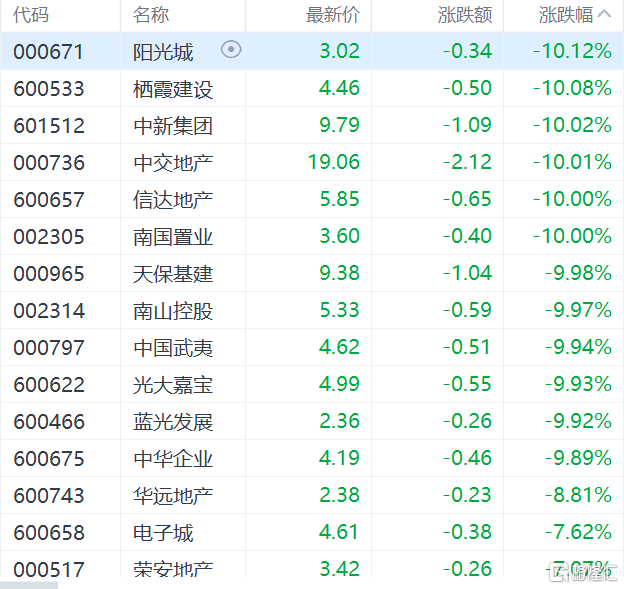The height and width of the screenshot is (589, 624).
Task: Select stock code 601512
Action: (49, 126)
